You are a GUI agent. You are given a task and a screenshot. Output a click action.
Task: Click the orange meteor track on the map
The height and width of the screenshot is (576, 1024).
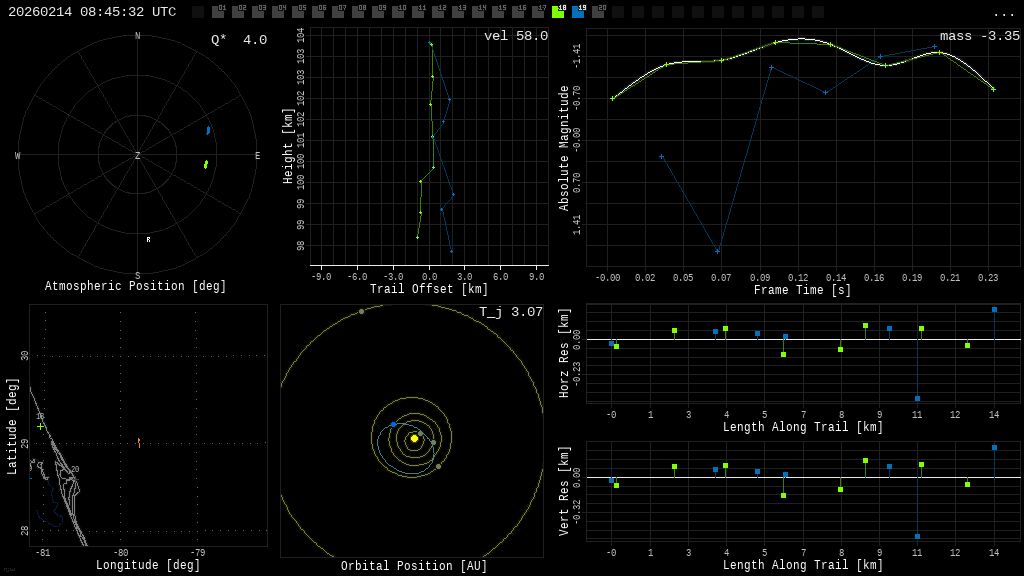[x=139, y=441]
